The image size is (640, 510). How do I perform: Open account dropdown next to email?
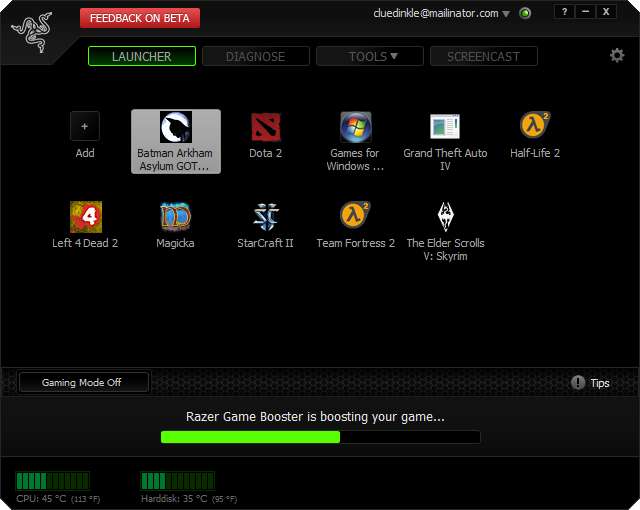click(506, 14)
